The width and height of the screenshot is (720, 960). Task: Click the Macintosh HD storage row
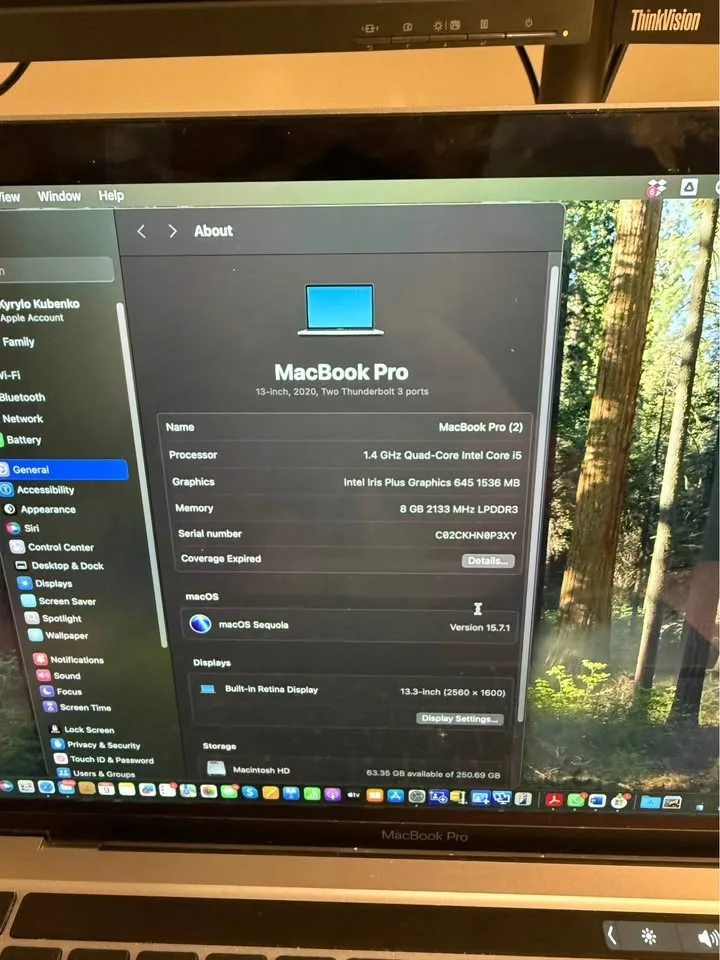355,771
